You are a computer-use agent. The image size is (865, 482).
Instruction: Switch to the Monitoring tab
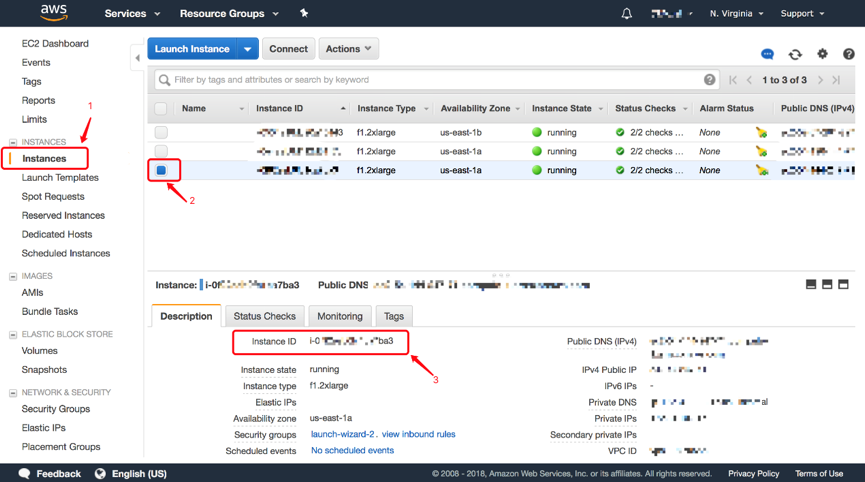(340, 316)
